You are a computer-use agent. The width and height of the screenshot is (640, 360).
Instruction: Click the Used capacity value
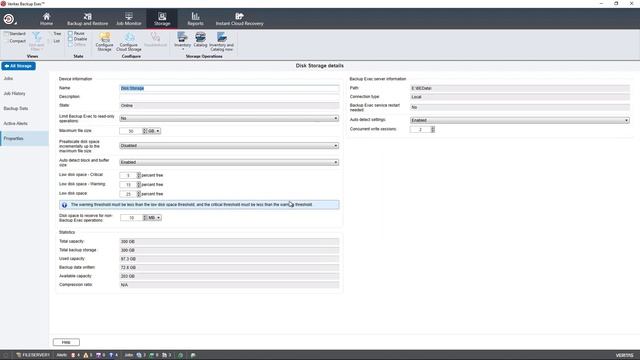[x=229, y=259]
